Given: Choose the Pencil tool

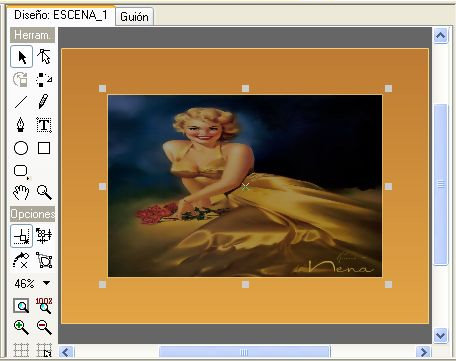Looking at the screenshot, I should (x=44, y=102).
